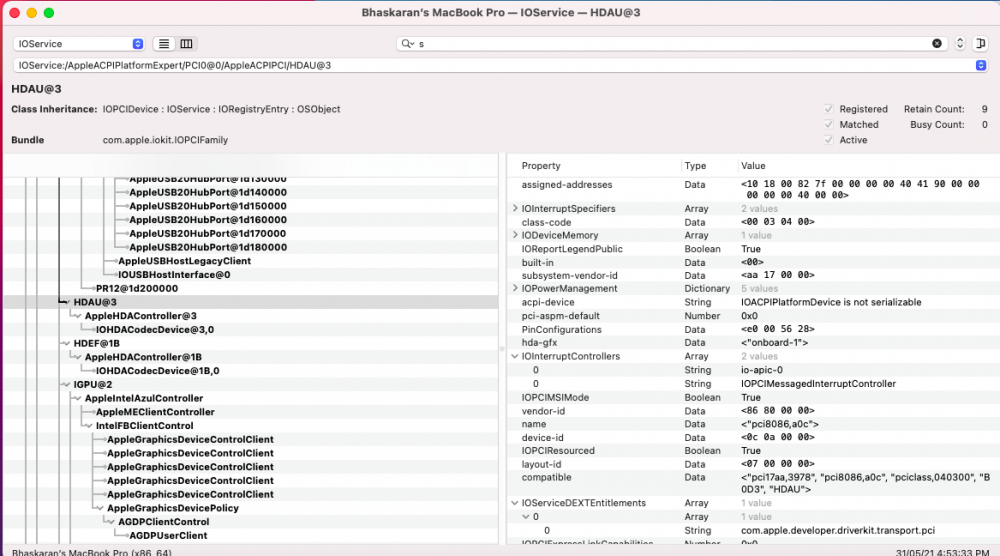Select the class-code property row

(754, 222)
